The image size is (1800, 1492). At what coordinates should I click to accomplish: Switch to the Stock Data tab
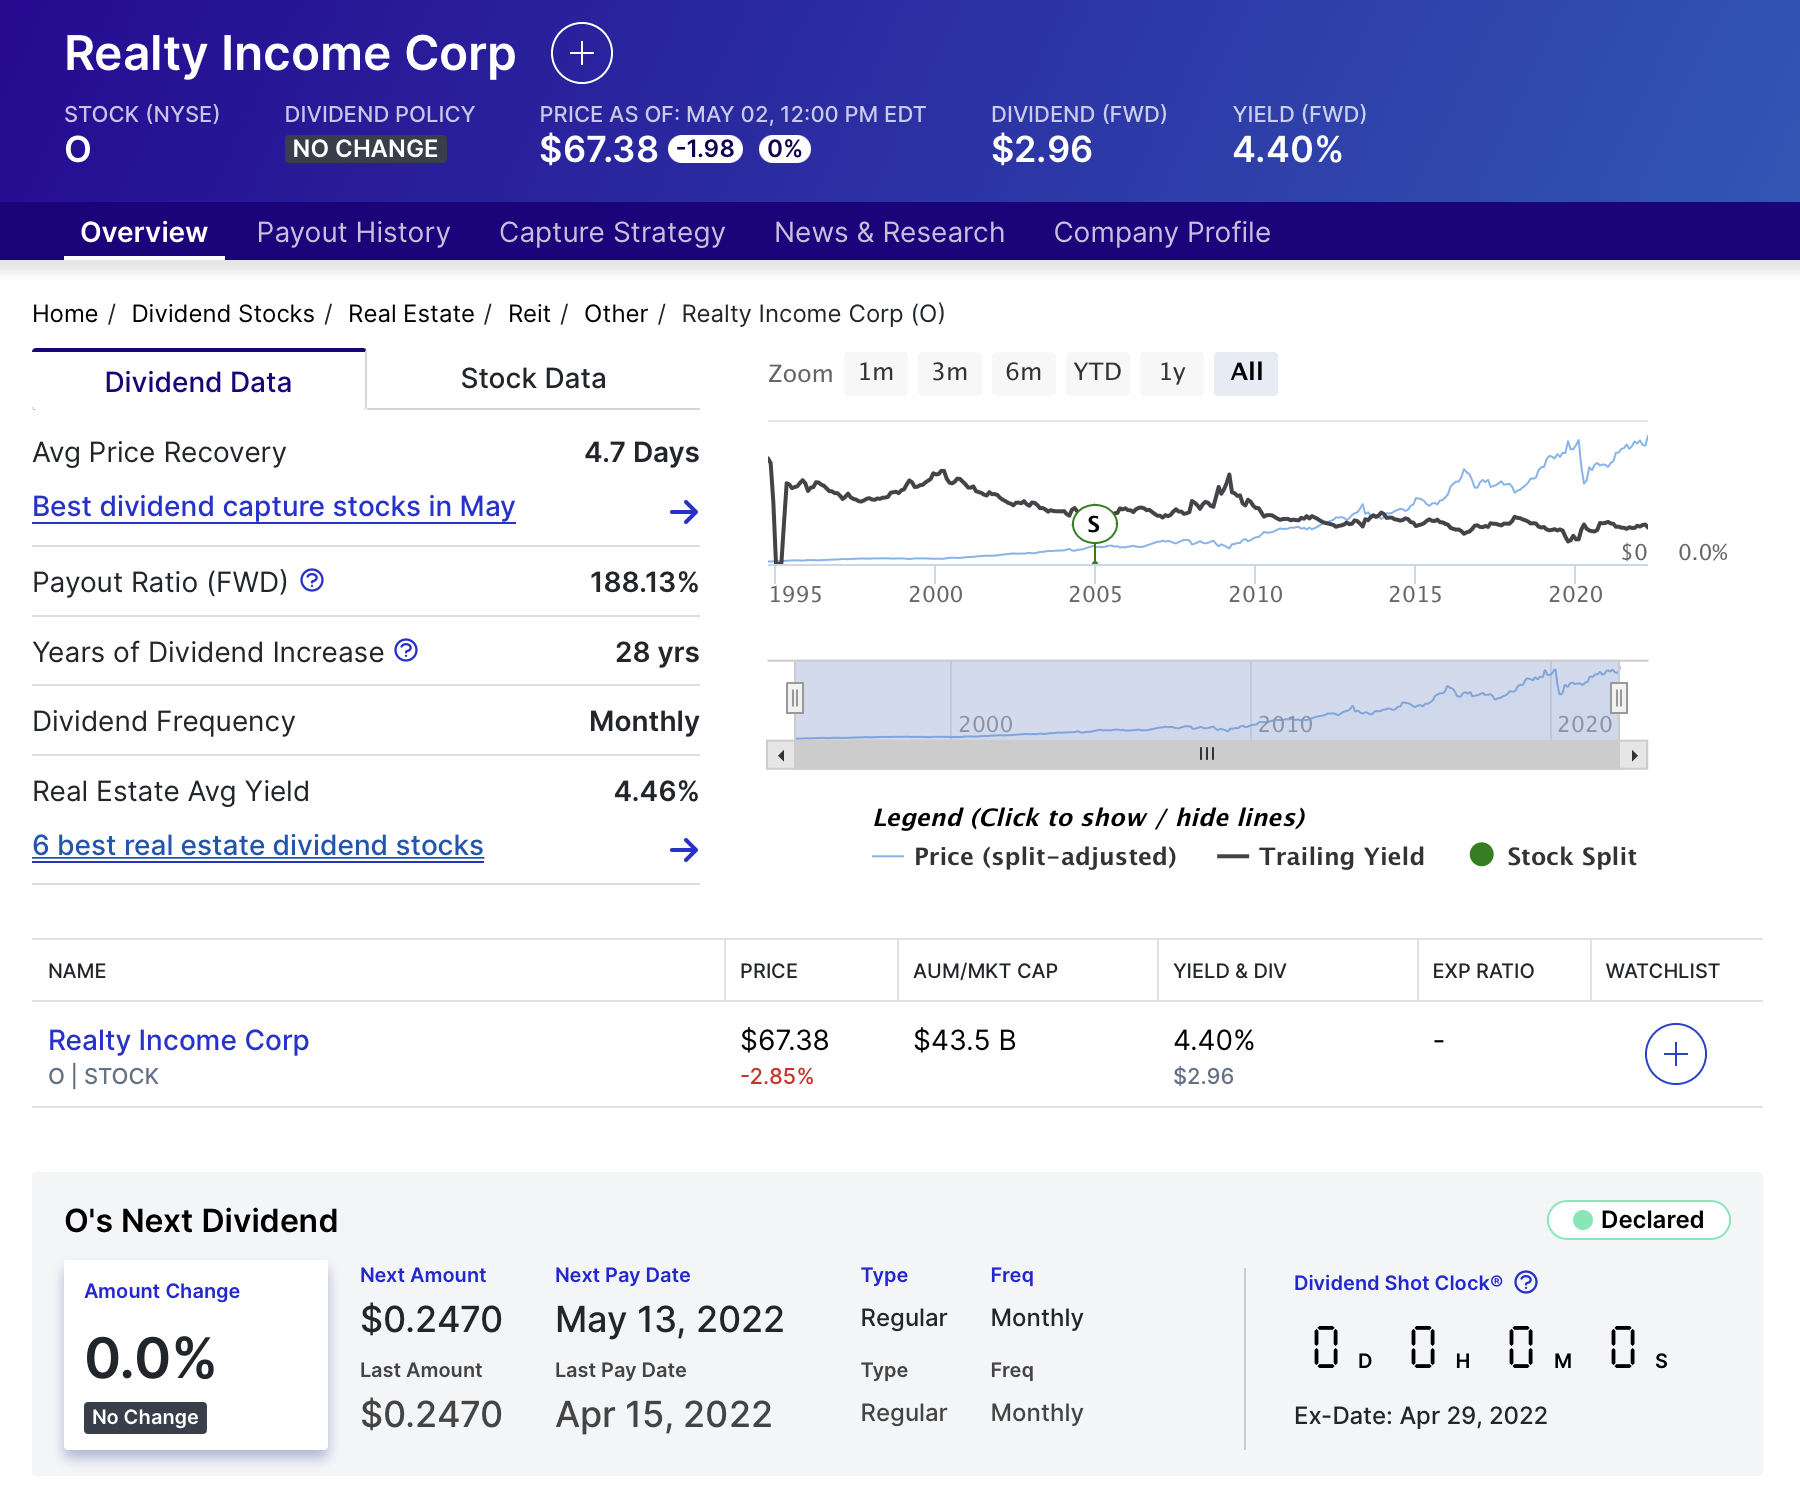(533, 378)
